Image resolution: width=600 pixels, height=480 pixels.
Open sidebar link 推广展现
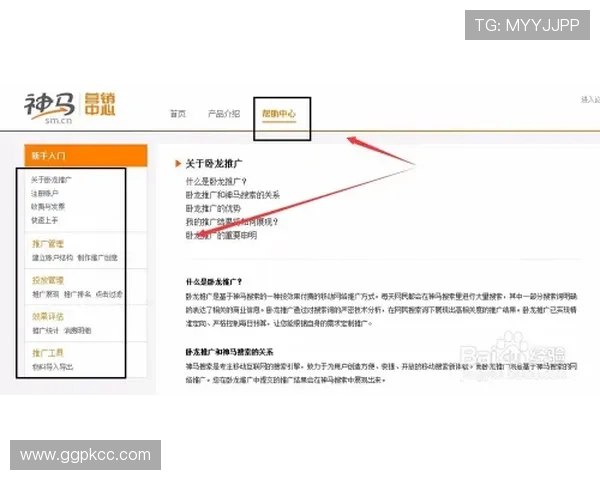[x=46, y=294]
